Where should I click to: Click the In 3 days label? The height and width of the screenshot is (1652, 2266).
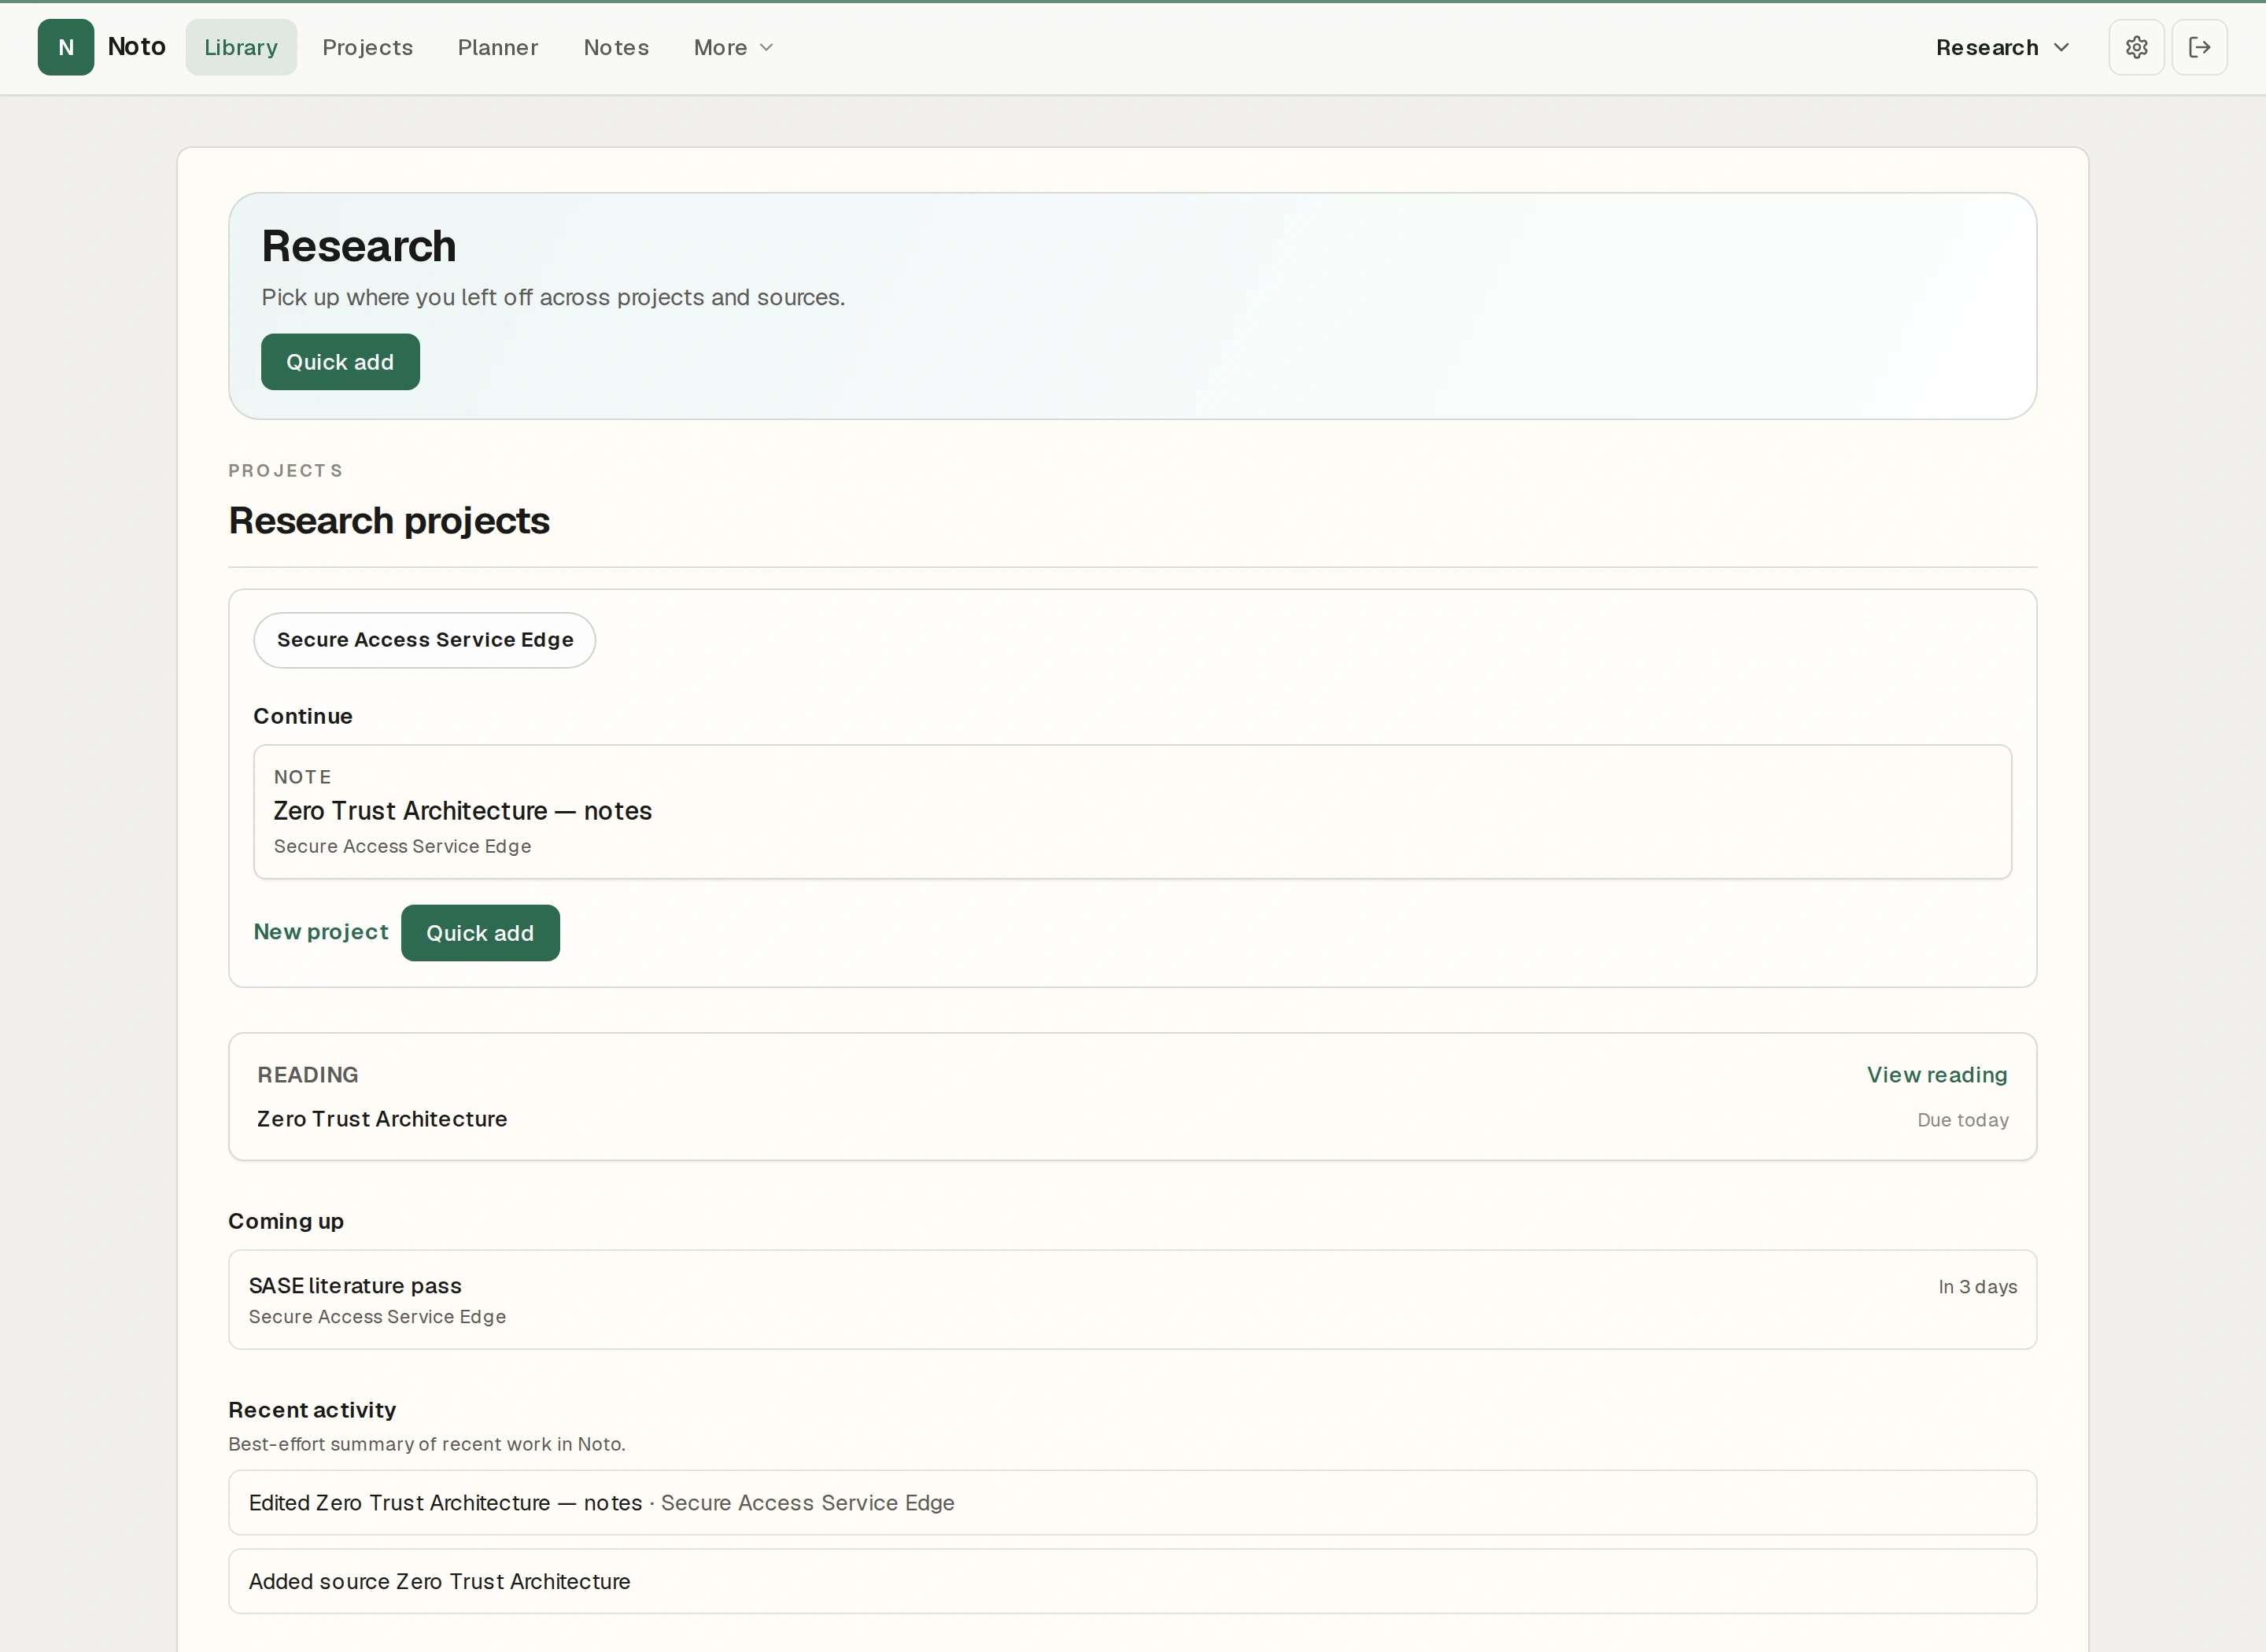1977,1287
